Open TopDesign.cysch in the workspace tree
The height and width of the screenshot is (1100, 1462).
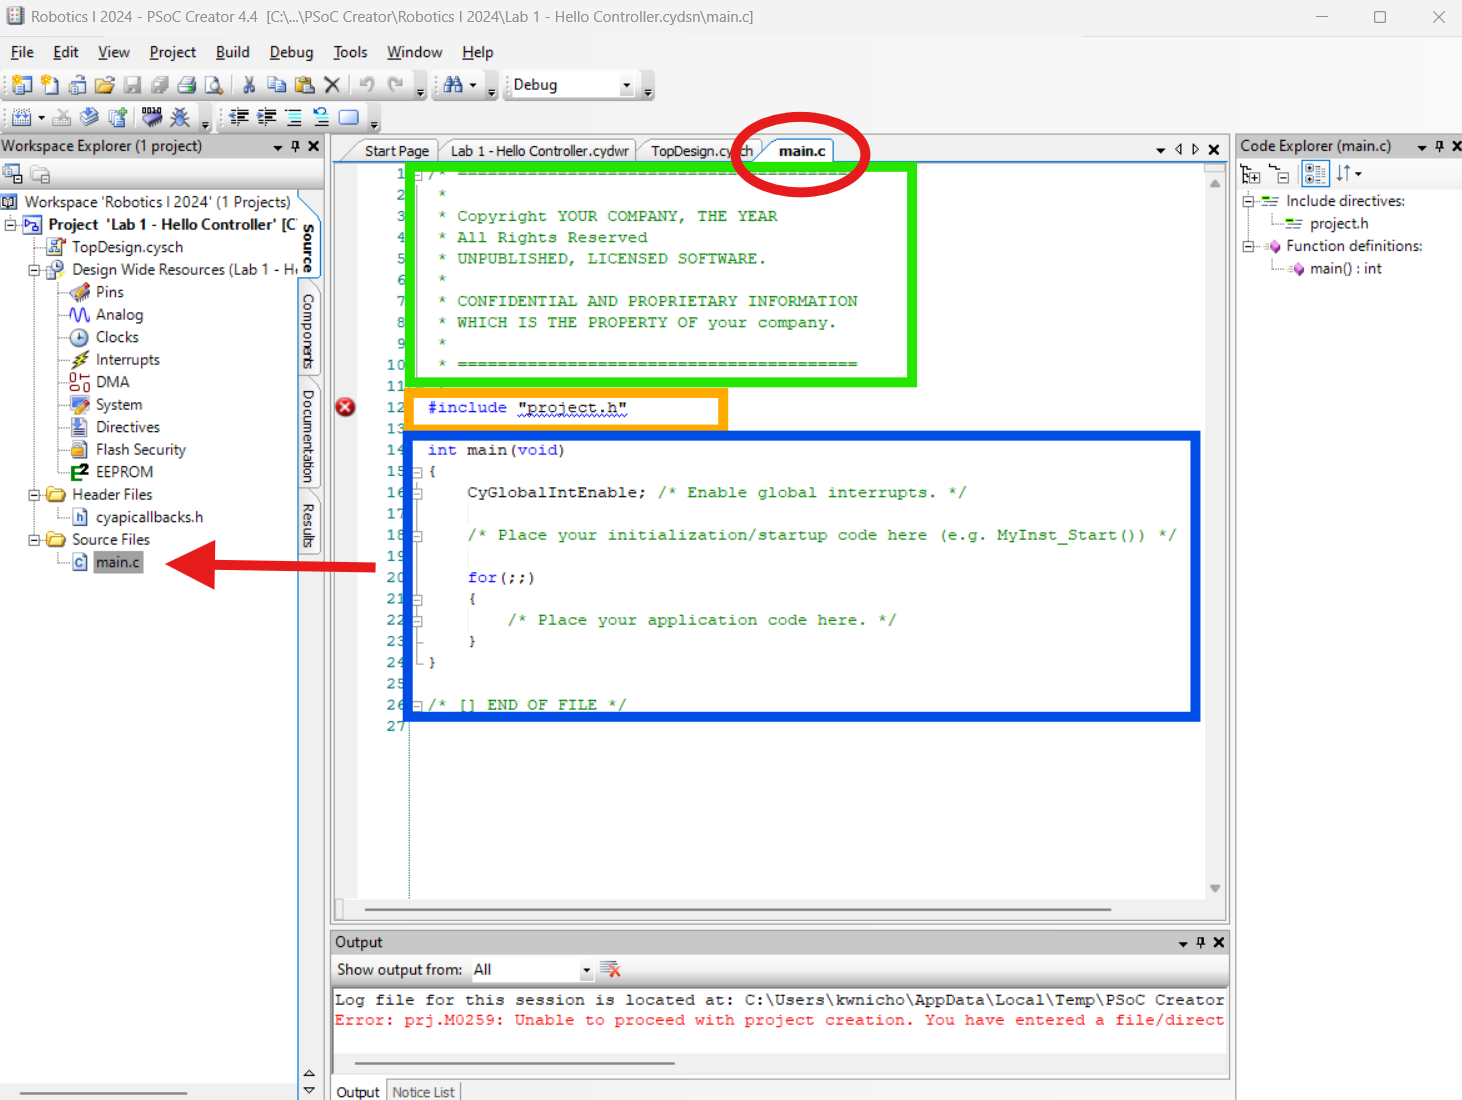(x=127, y=247)
